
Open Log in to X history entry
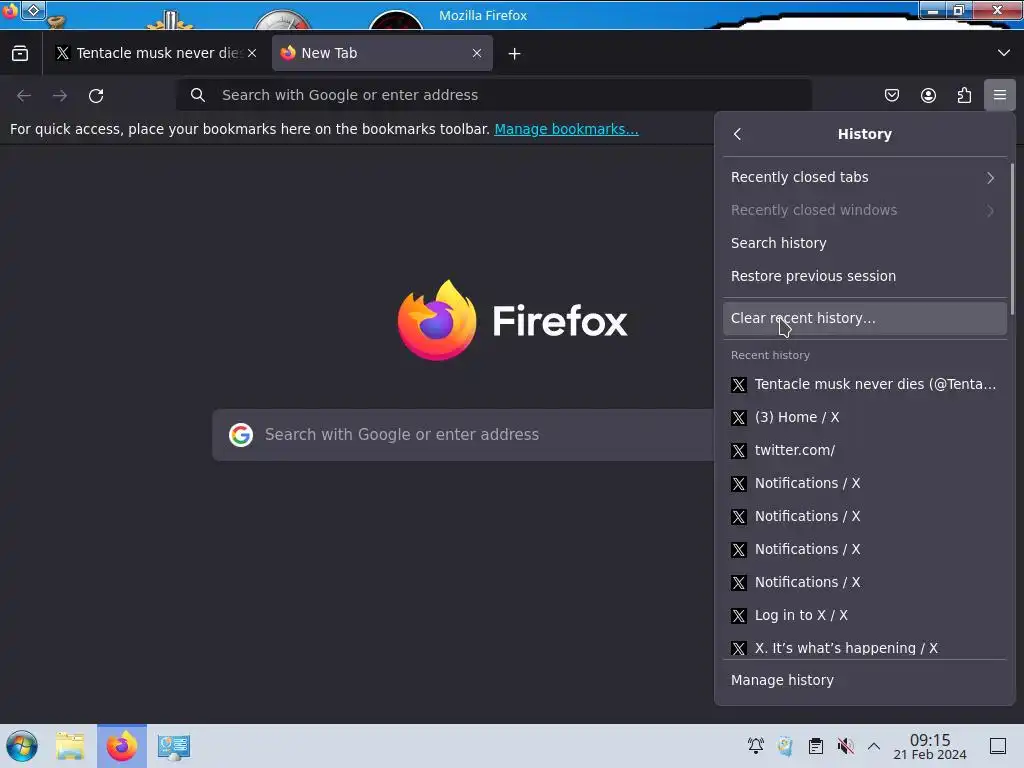tap(865, 615)
